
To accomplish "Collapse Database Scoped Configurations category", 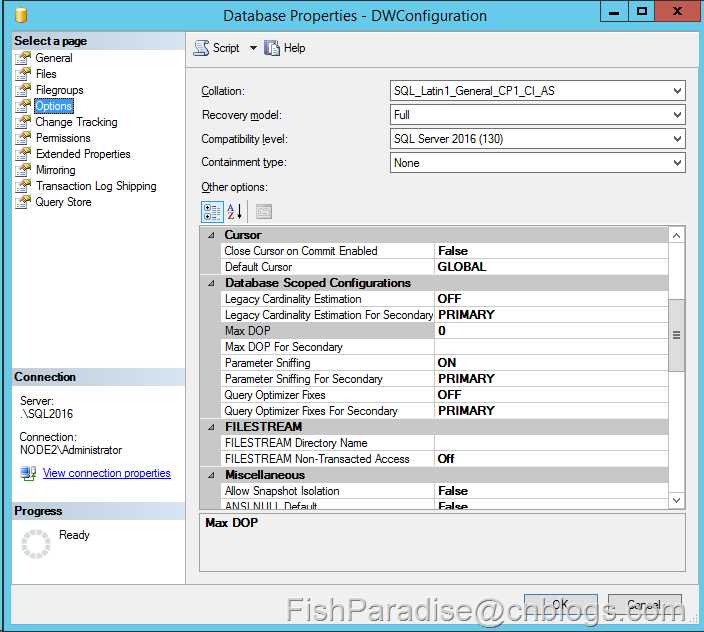I will coord(211,283).
